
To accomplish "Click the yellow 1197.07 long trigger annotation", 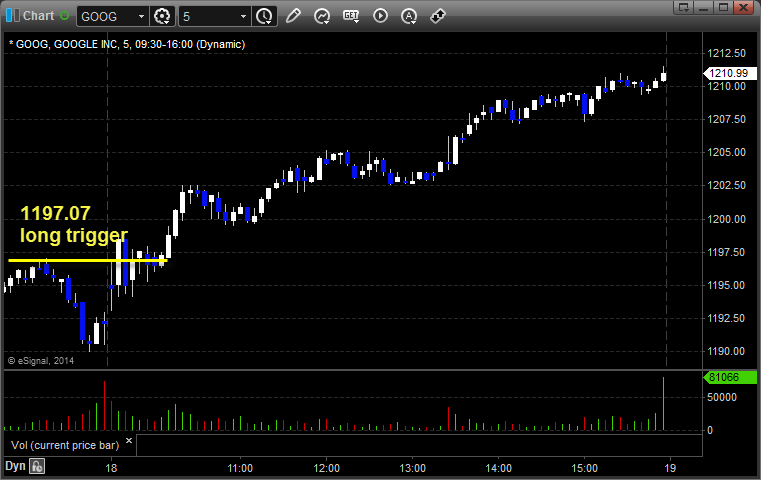I will click(x=74, y=224).
